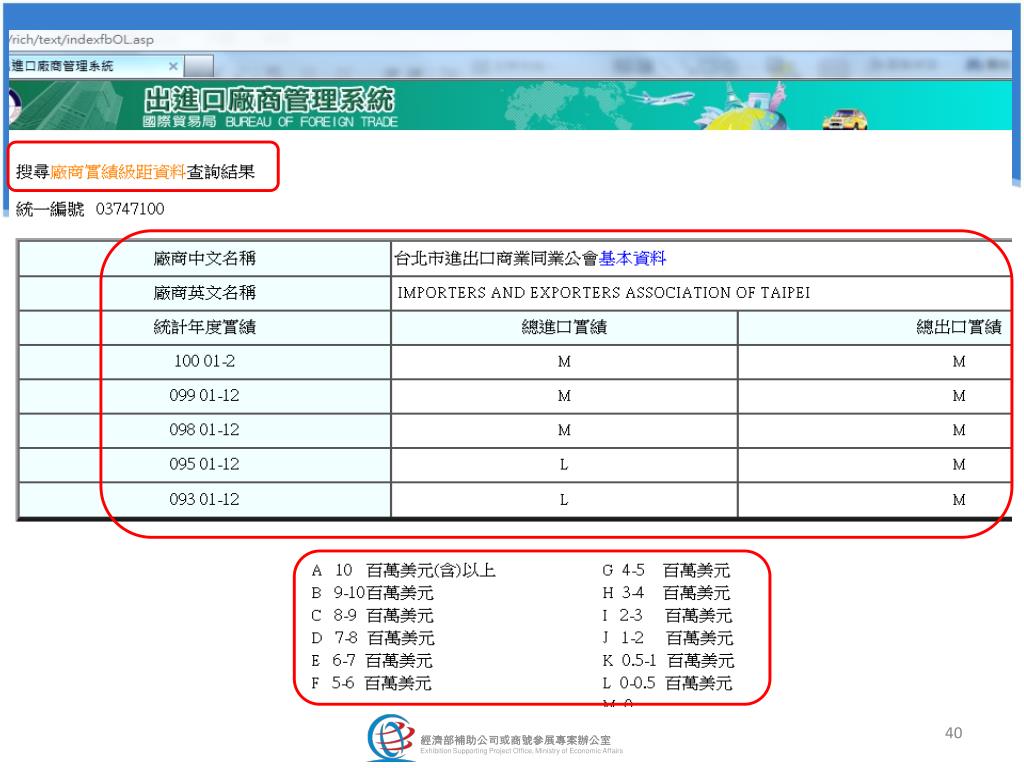Select the 099 01-12 year row cell
This screenshot has width=1024, height=768.
(x=204, y=396)
